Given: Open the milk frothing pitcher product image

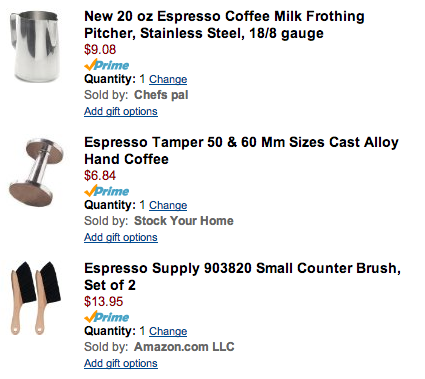Looking at the screenshot, I should [x=35, y=46].
